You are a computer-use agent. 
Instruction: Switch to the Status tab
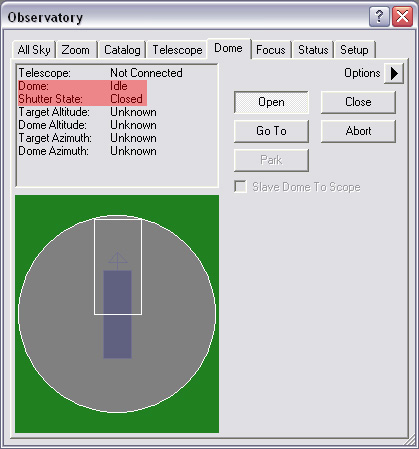click(313, 50)
